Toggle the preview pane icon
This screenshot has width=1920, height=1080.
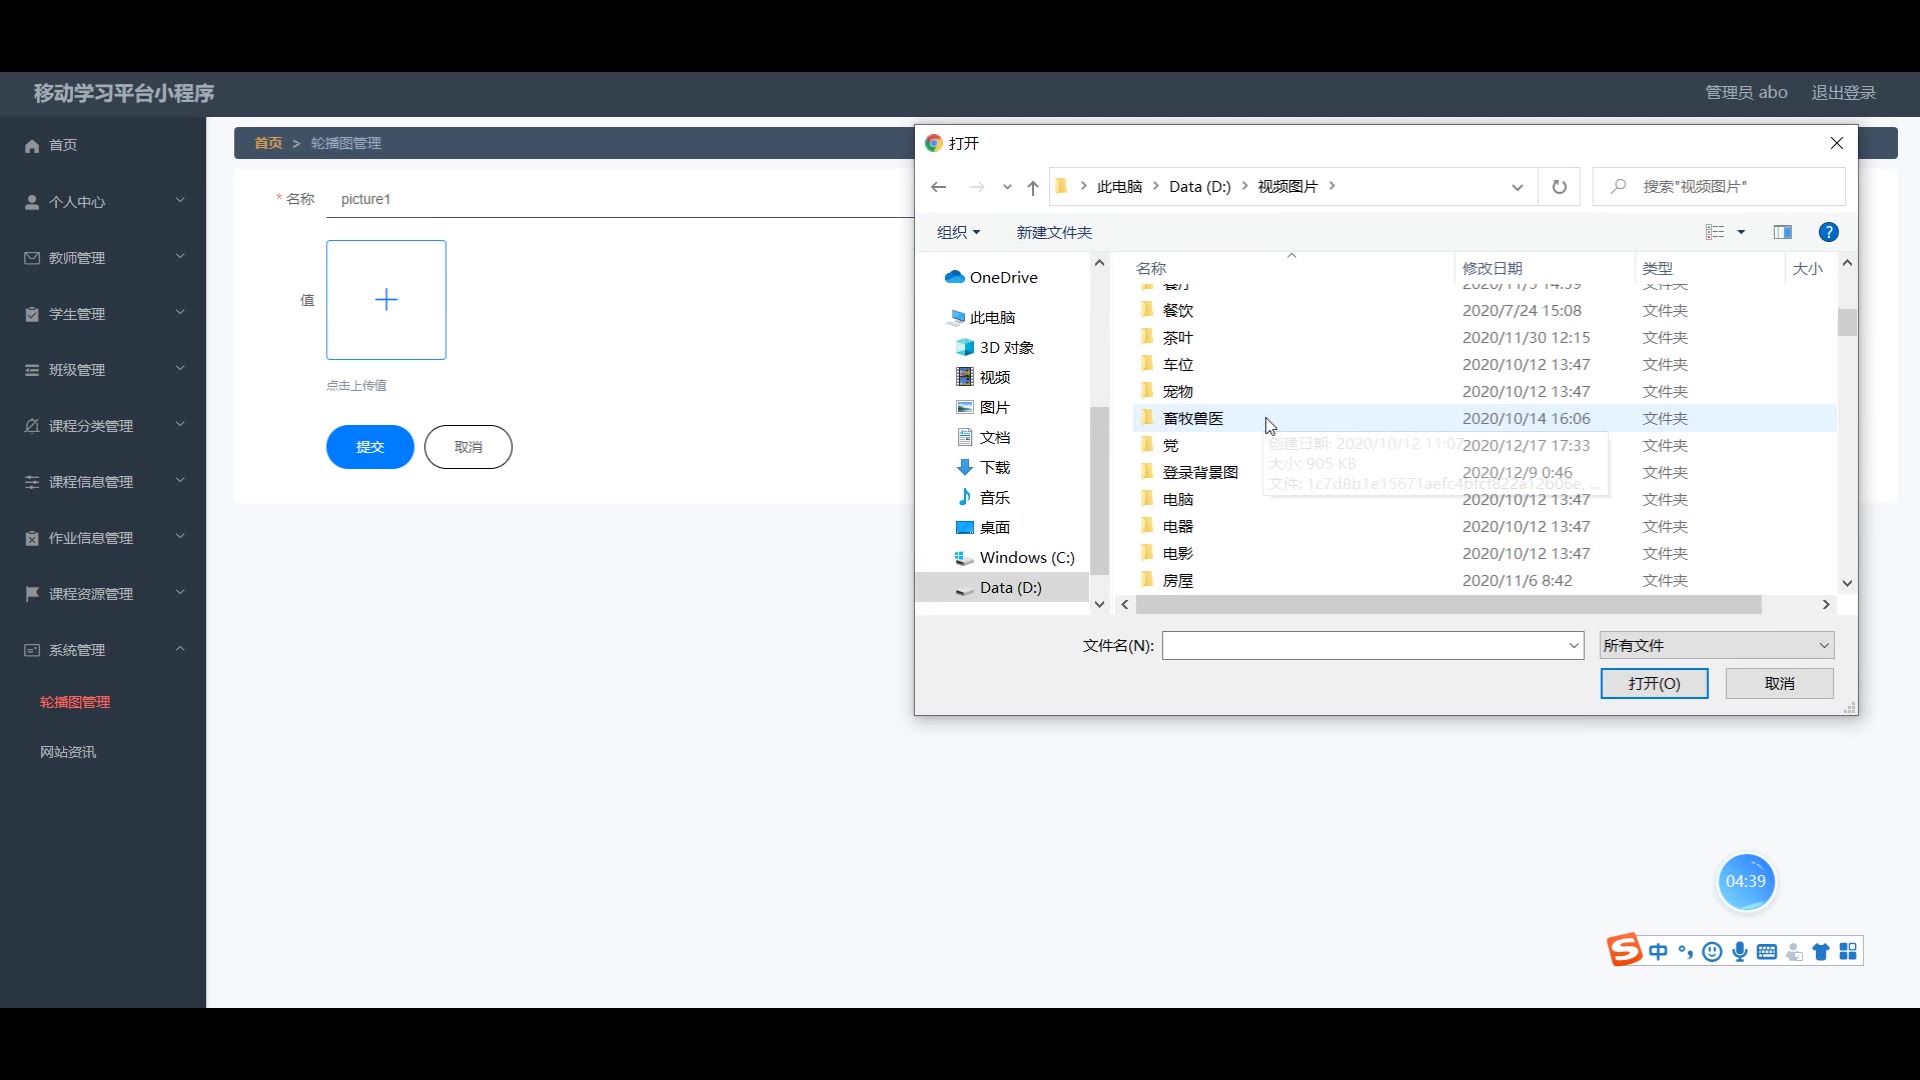pyautogui.click(x=1782, y=232)
